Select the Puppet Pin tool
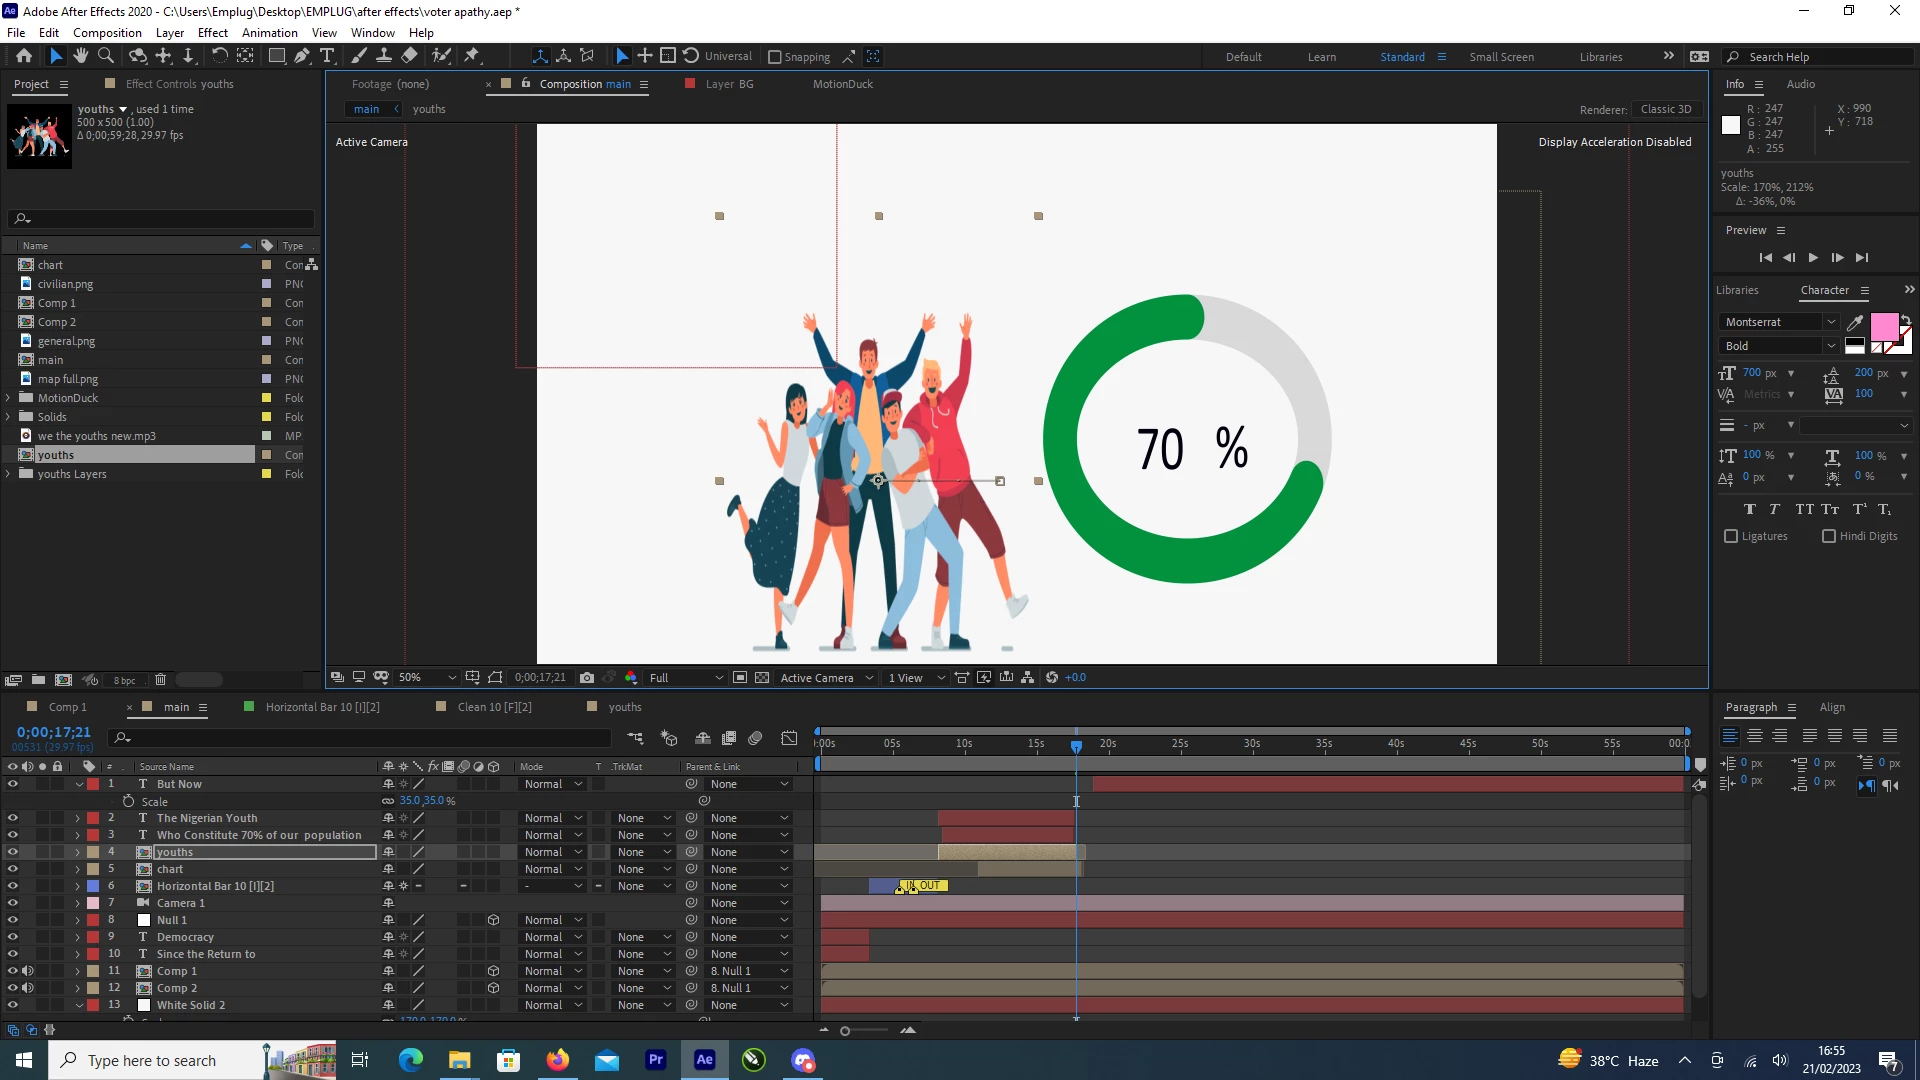Viewport: 1920px width, 1080px height. (x=472, y=56)
